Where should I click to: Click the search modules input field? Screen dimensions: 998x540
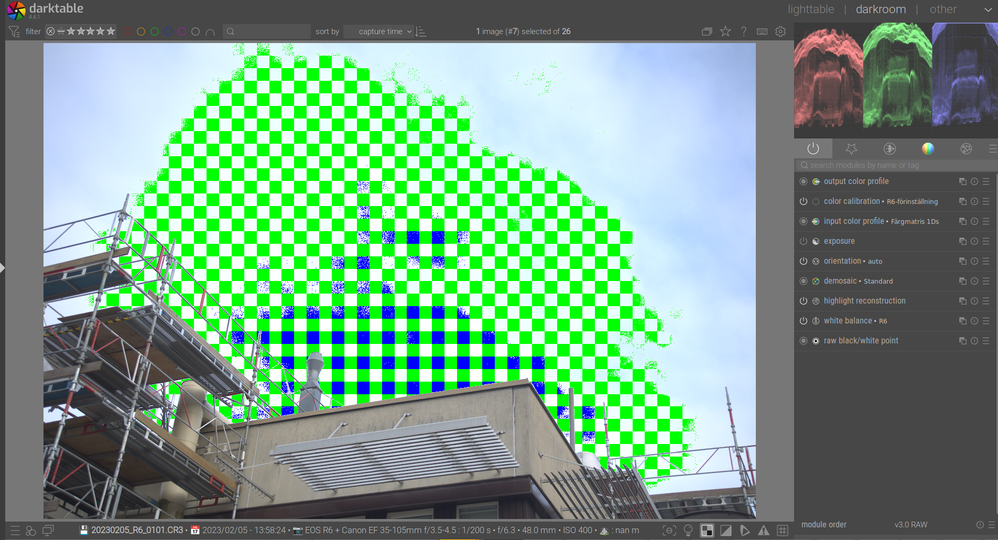point(890,165)
